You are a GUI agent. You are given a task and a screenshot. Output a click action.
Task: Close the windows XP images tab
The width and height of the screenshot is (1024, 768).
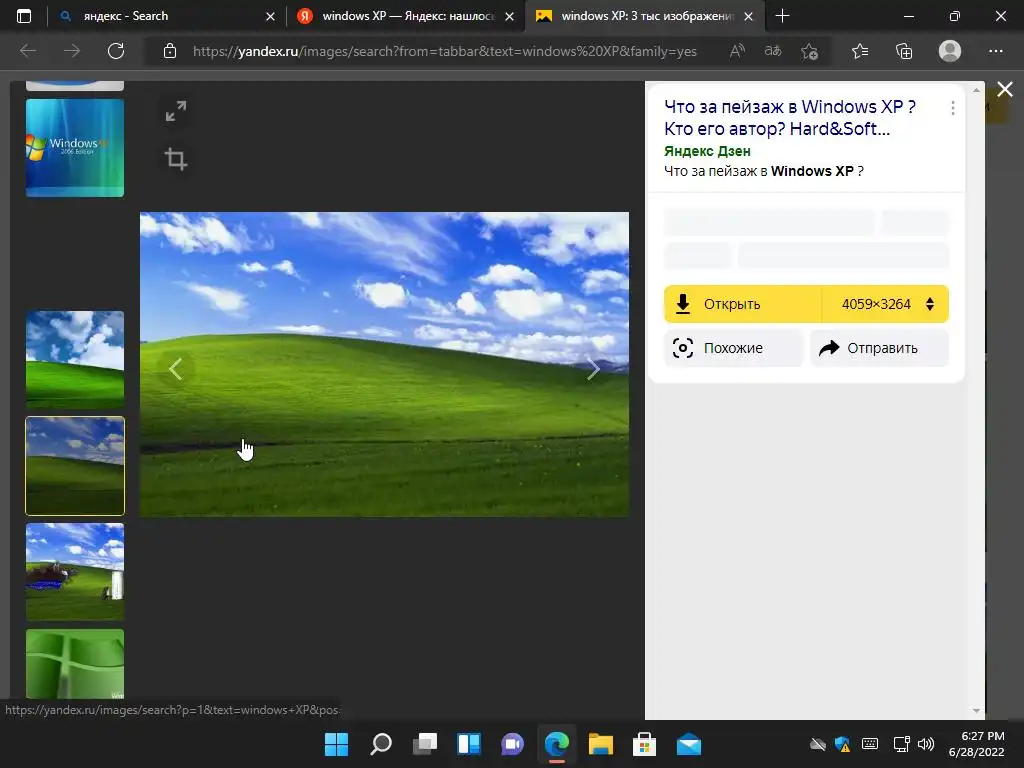tap(749, 16)
